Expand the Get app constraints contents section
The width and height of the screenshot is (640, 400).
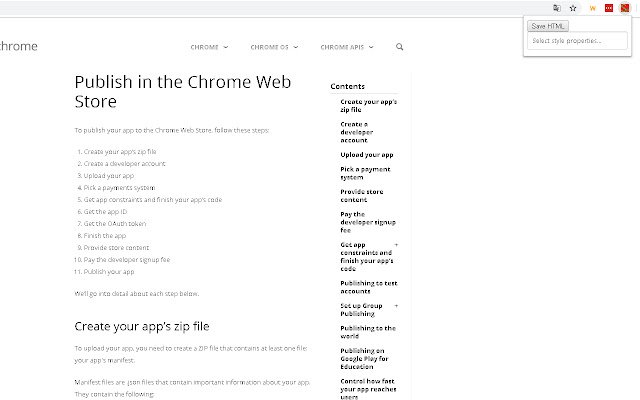396,245
